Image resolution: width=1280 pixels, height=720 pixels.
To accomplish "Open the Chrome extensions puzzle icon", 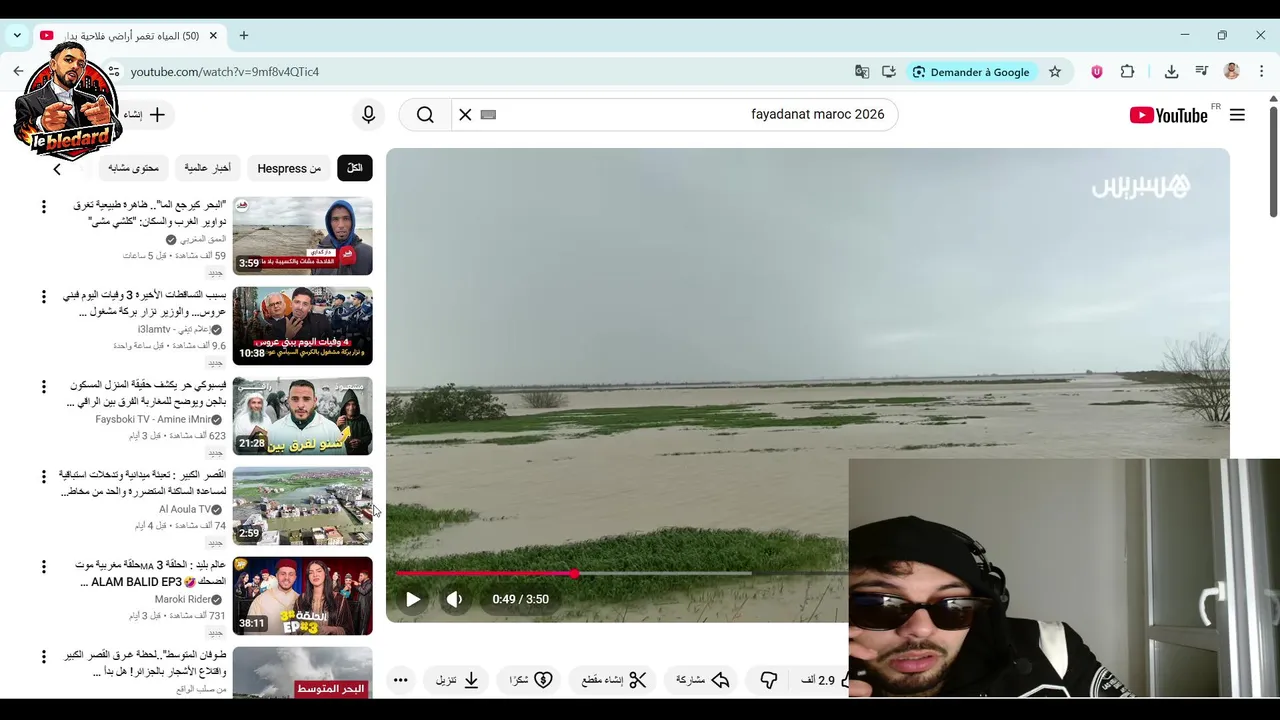I will click(x=1127, y=72).
